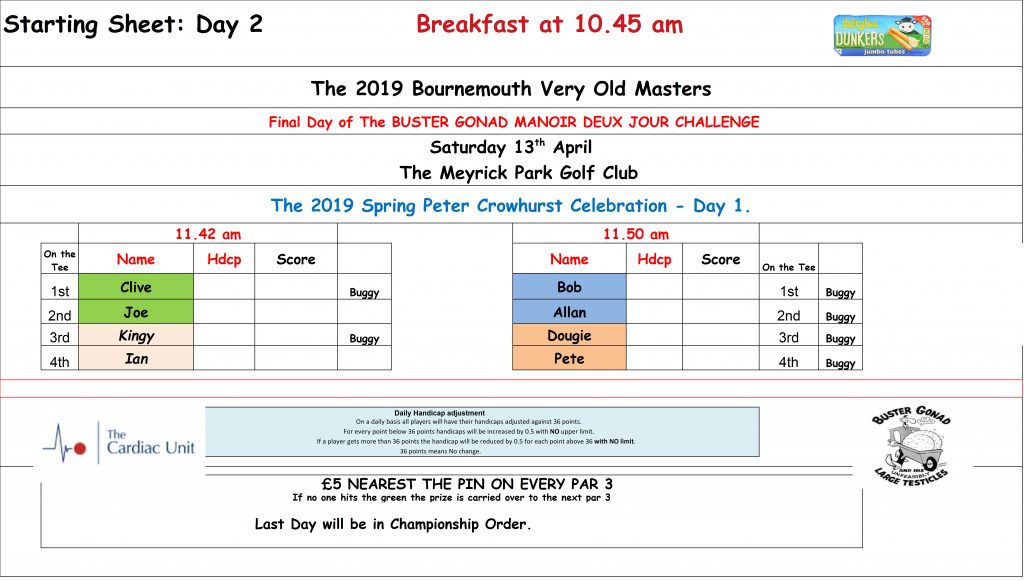Select the orange Dougie name cell
The image size is (1024, 581).
click(x=569, y=336)
